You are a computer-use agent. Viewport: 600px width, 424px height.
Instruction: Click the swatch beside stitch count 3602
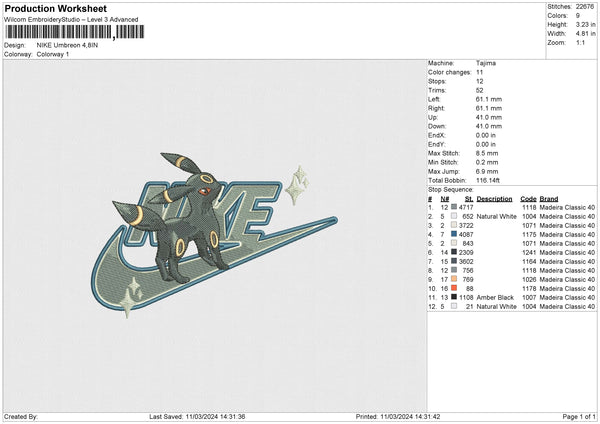pos(454,261)
